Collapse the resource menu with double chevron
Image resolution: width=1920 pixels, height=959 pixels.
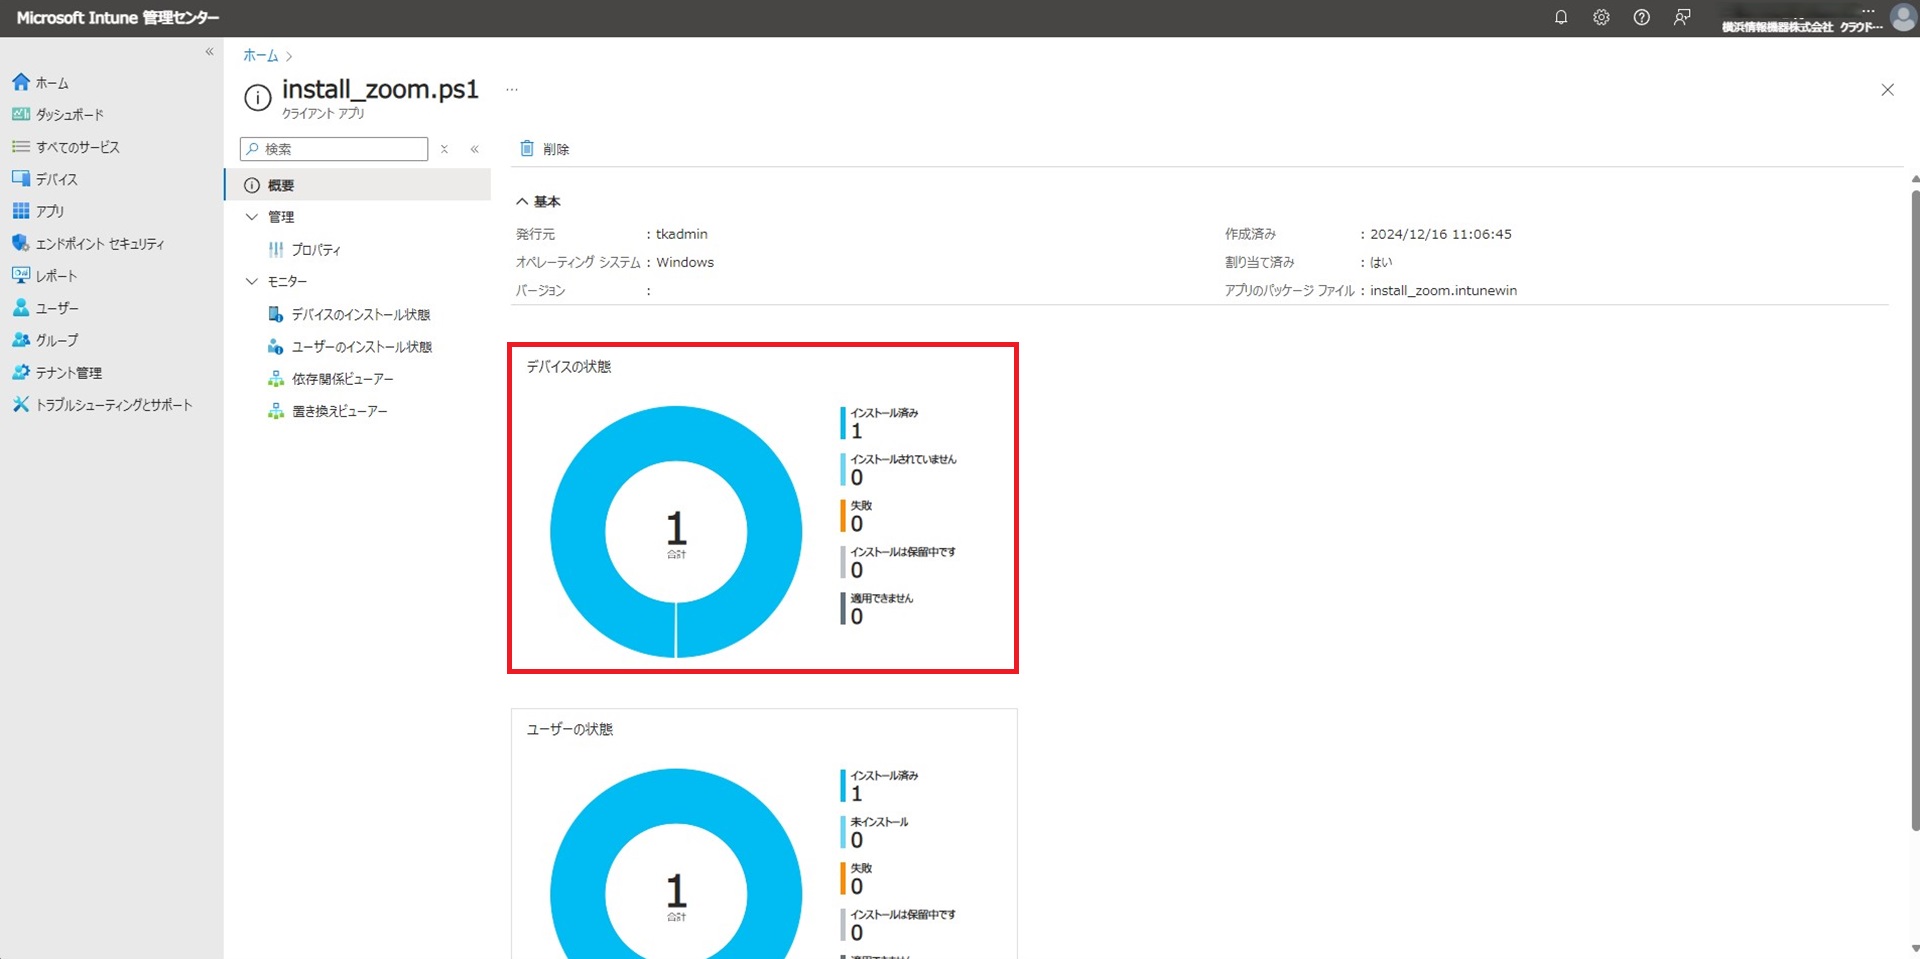[x=474, y=149]
